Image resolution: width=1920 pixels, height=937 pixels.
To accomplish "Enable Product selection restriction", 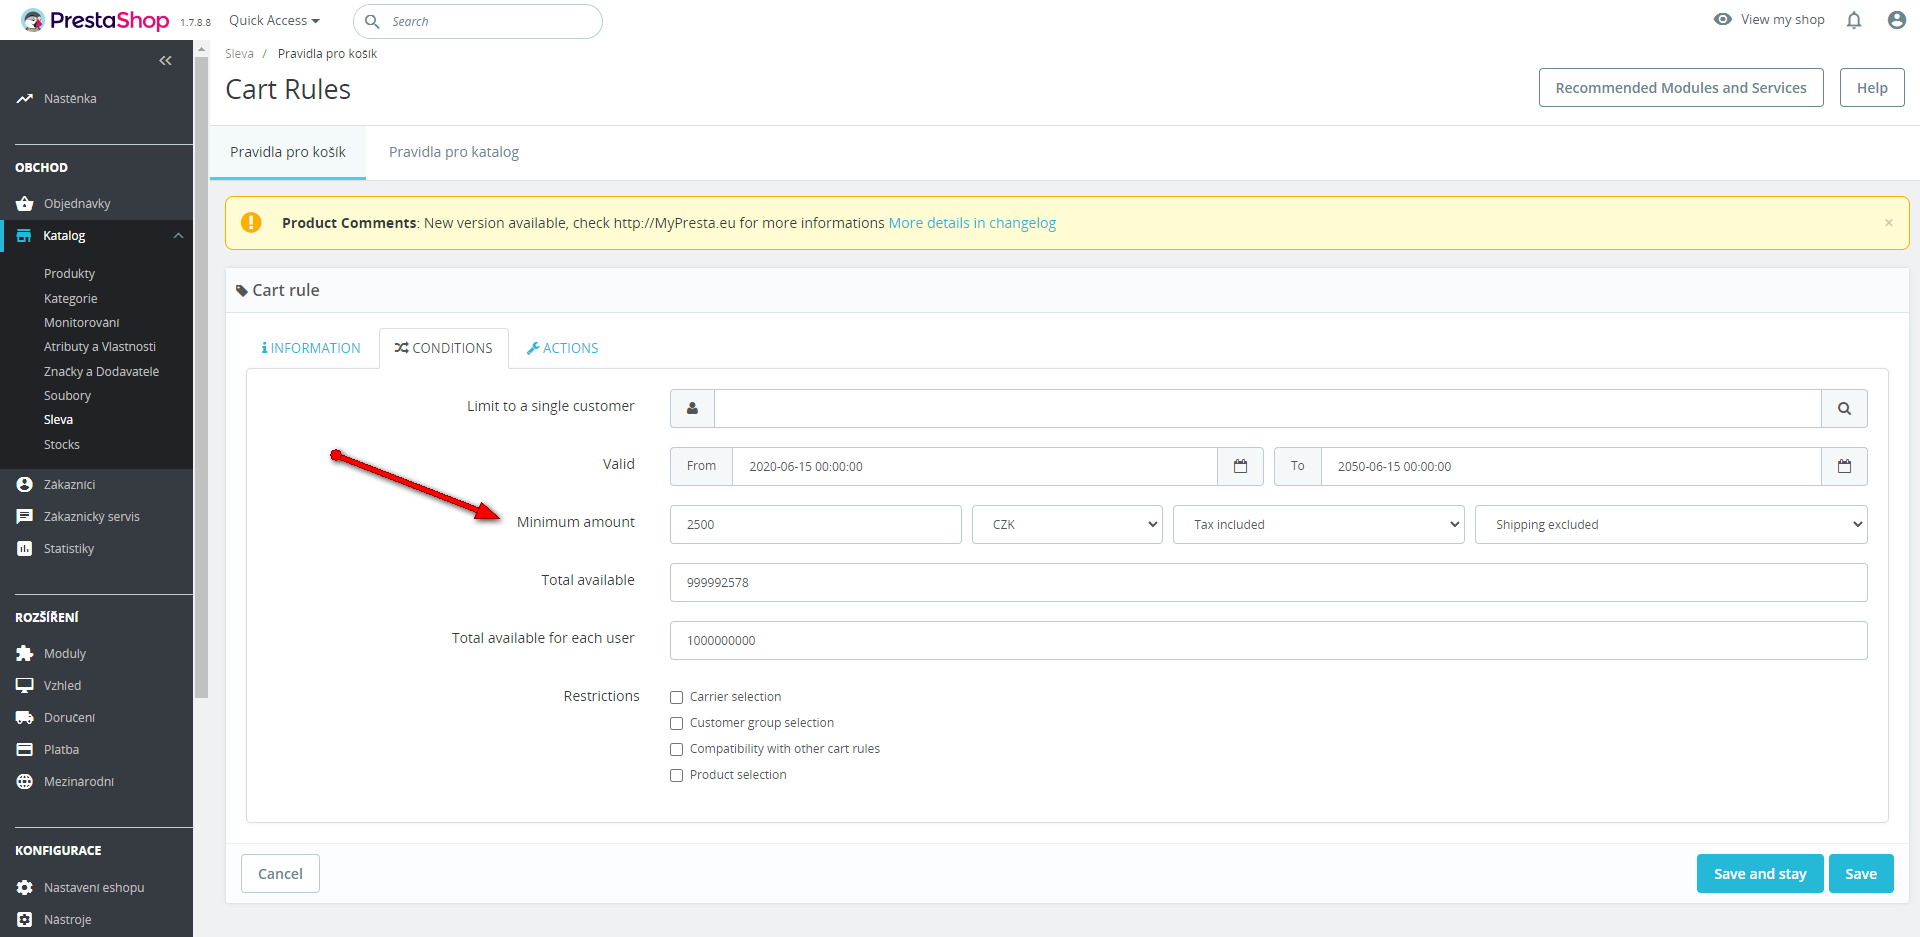I will pos(677,776).
